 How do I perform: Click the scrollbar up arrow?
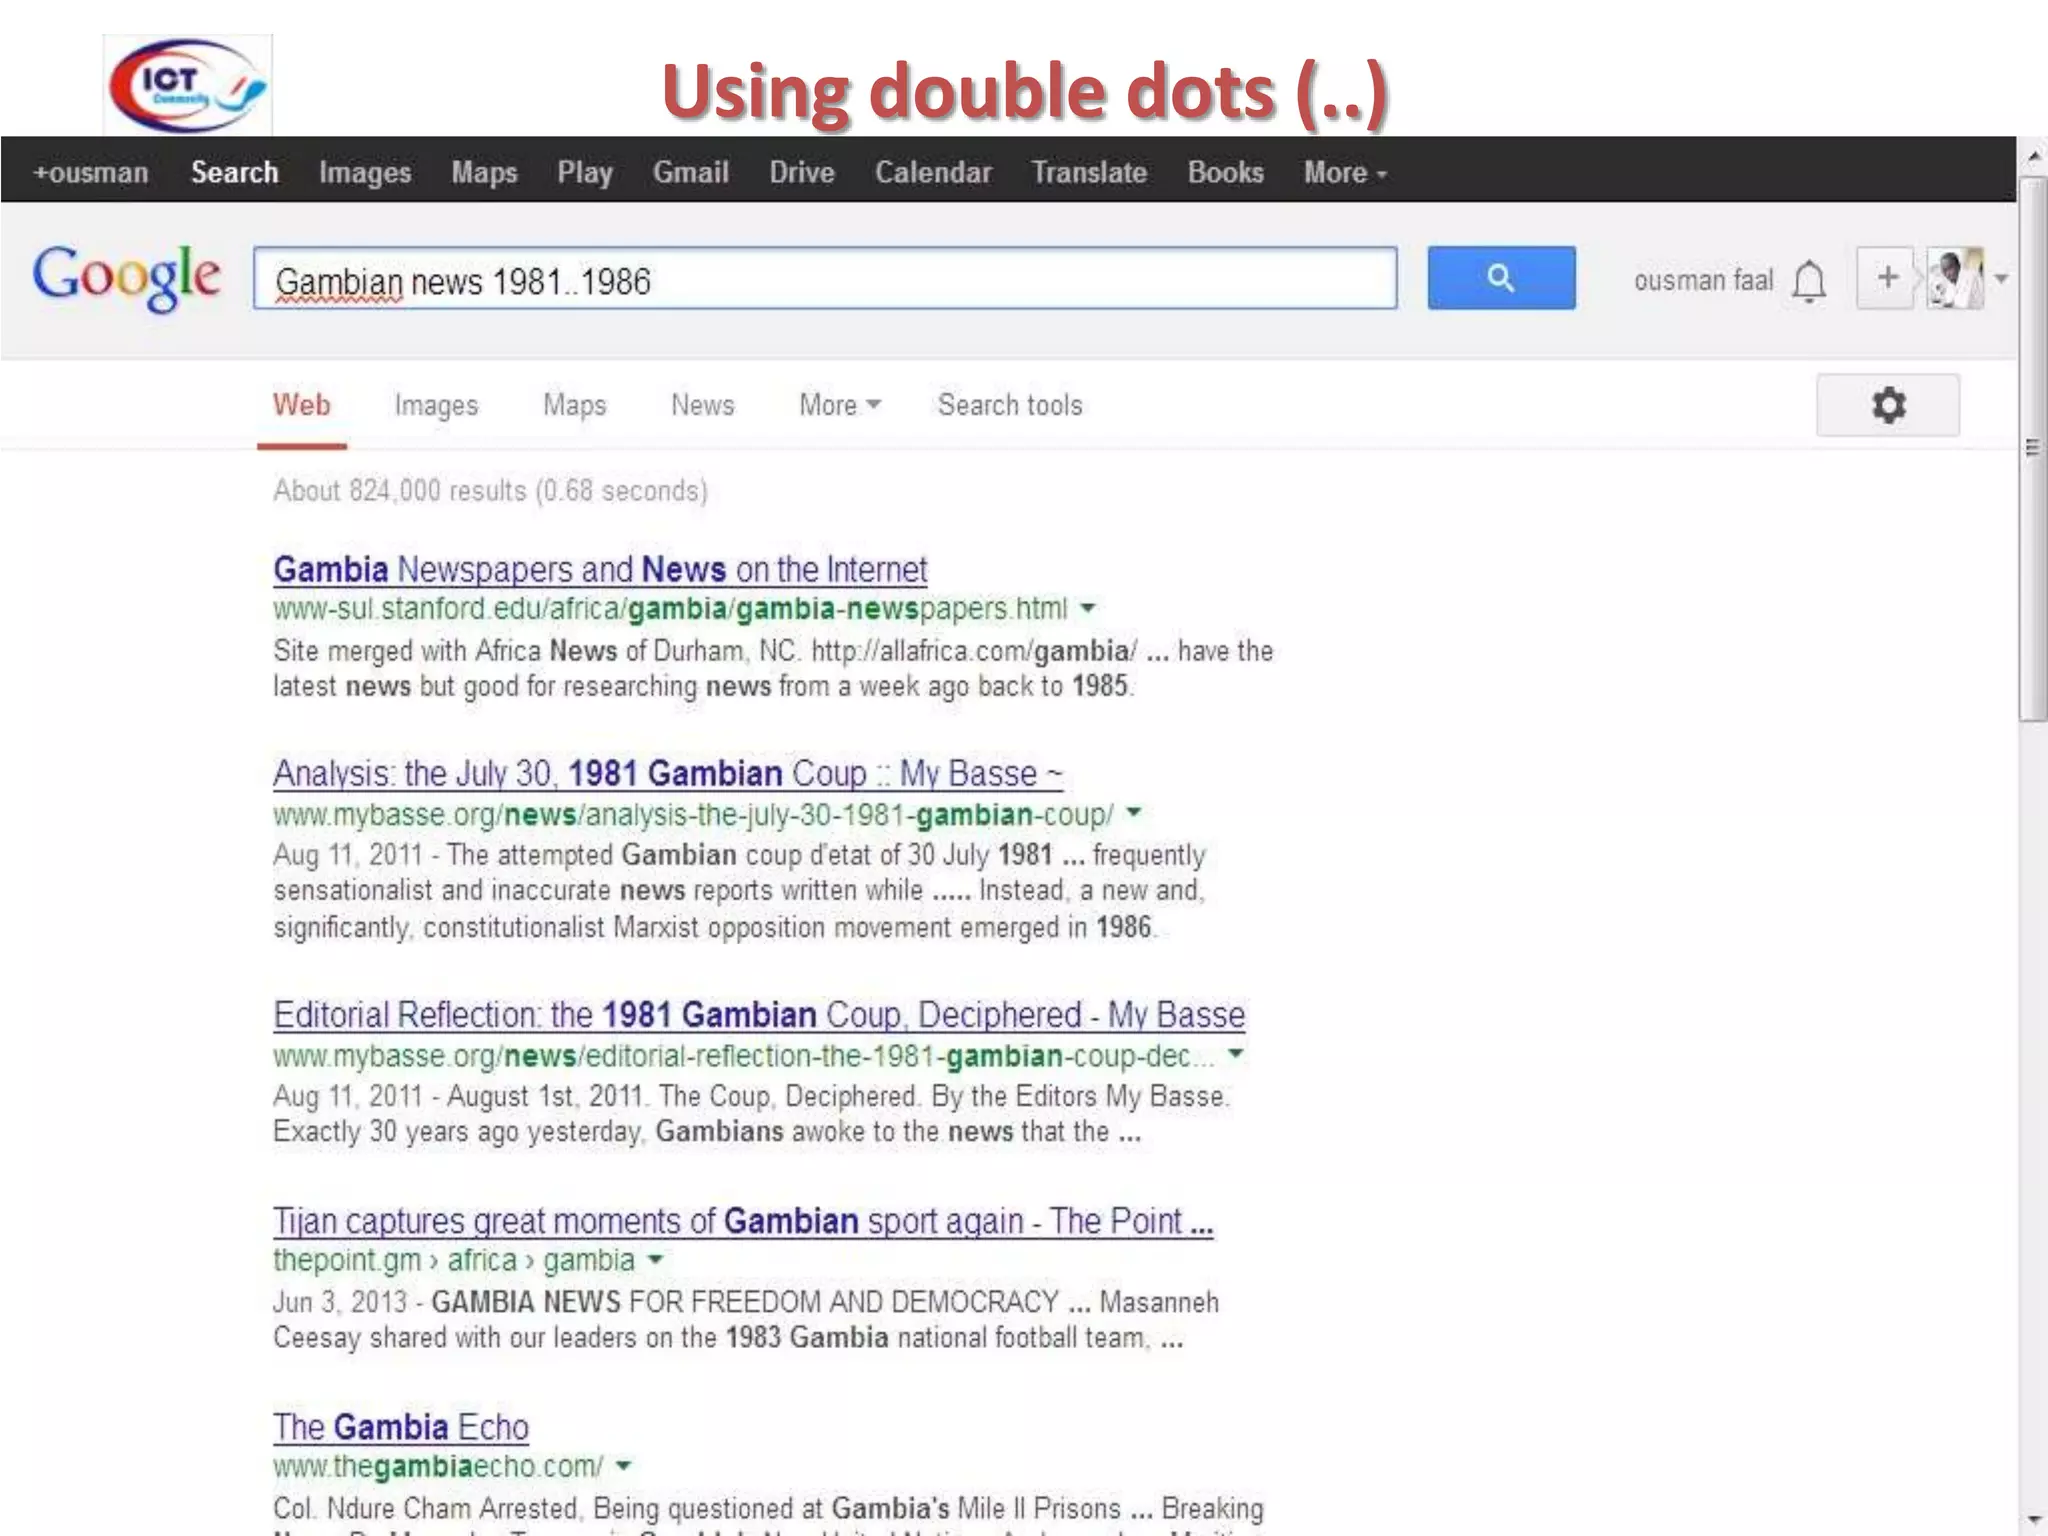tap(2033, 157)
